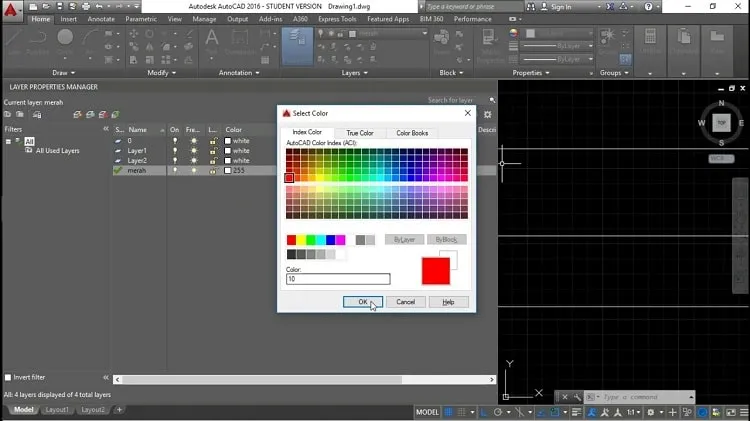This screenshot has width=750, height=421.
Task: Collapse the All filters tree node
Action: (x=8, y=141)
